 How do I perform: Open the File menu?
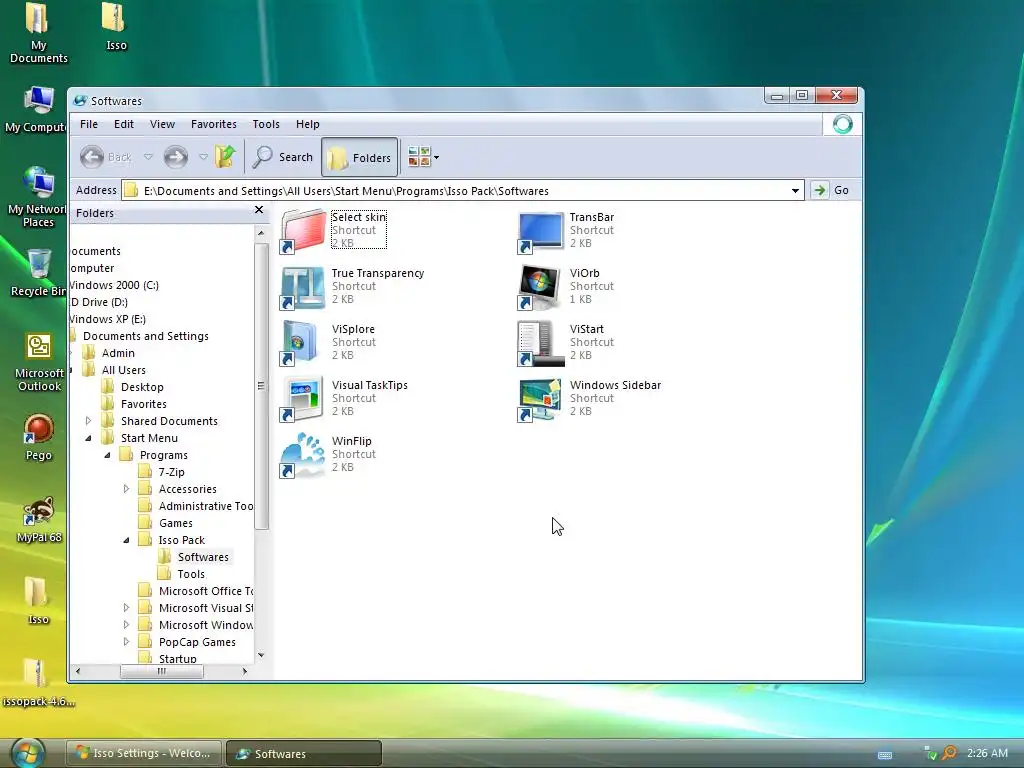pos(89,124)
